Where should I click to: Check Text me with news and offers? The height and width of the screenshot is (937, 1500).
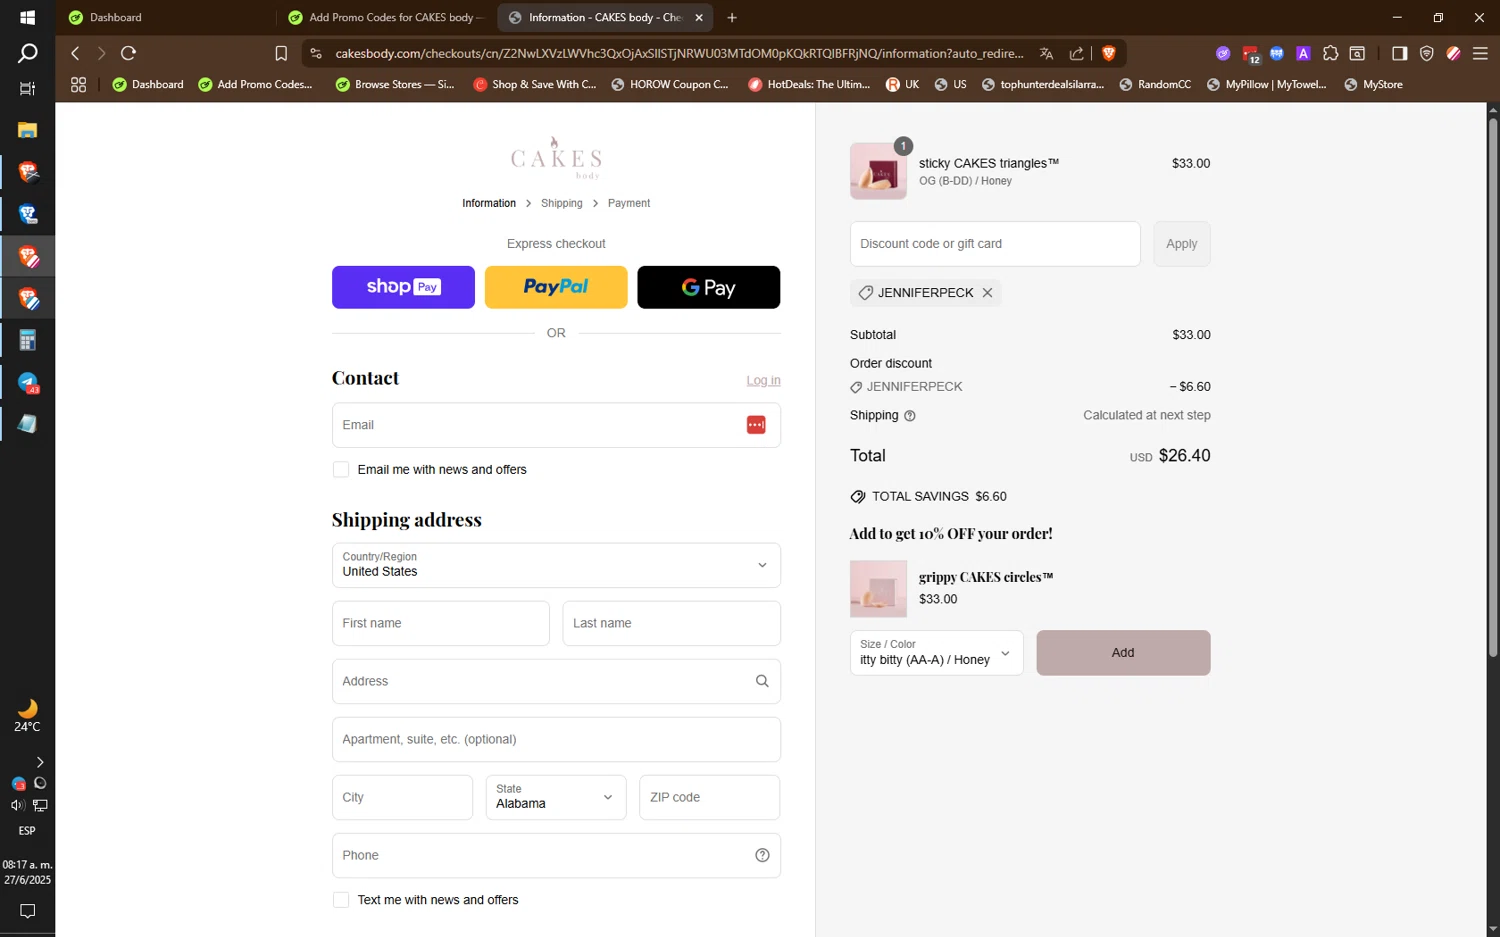pos(341,900)
